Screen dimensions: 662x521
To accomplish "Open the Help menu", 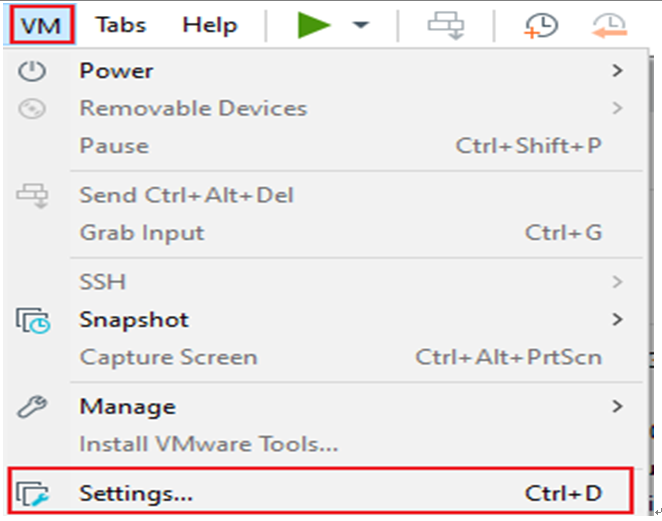I will 210,25.
